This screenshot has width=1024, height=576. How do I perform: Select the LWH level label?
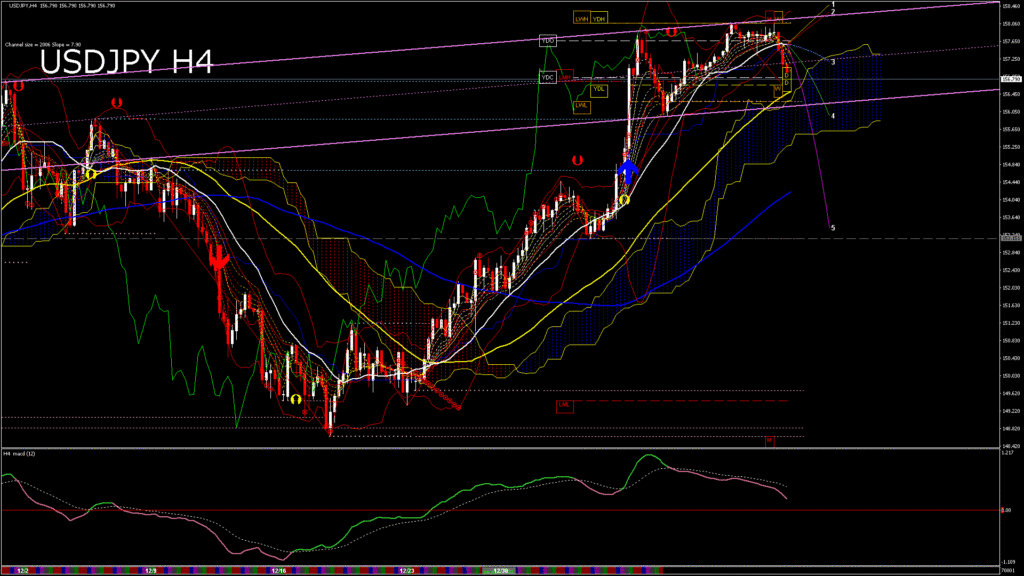point(581,18)
